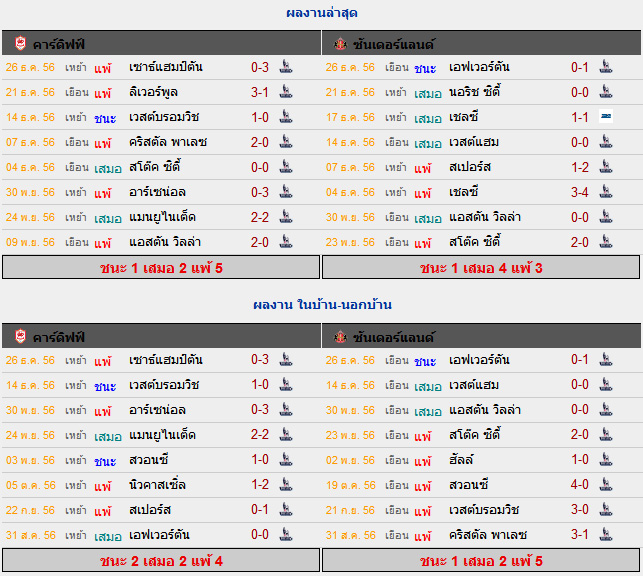Click the ผลงานล่าสุด section heading
Screen dimensions: 643x576
click(x=322, y=13)
